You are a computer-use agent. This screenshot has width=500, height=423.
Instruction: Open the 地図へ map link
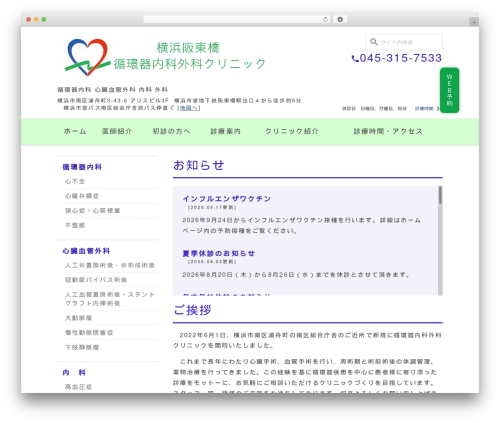coord(189,108)
